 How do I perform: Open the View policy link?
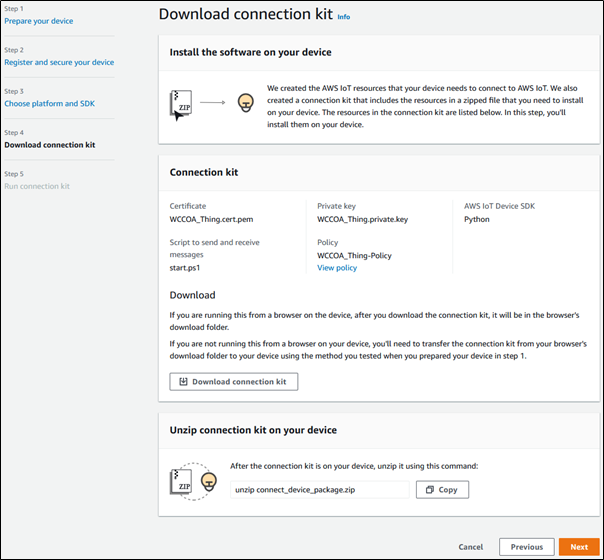[339, 268]
